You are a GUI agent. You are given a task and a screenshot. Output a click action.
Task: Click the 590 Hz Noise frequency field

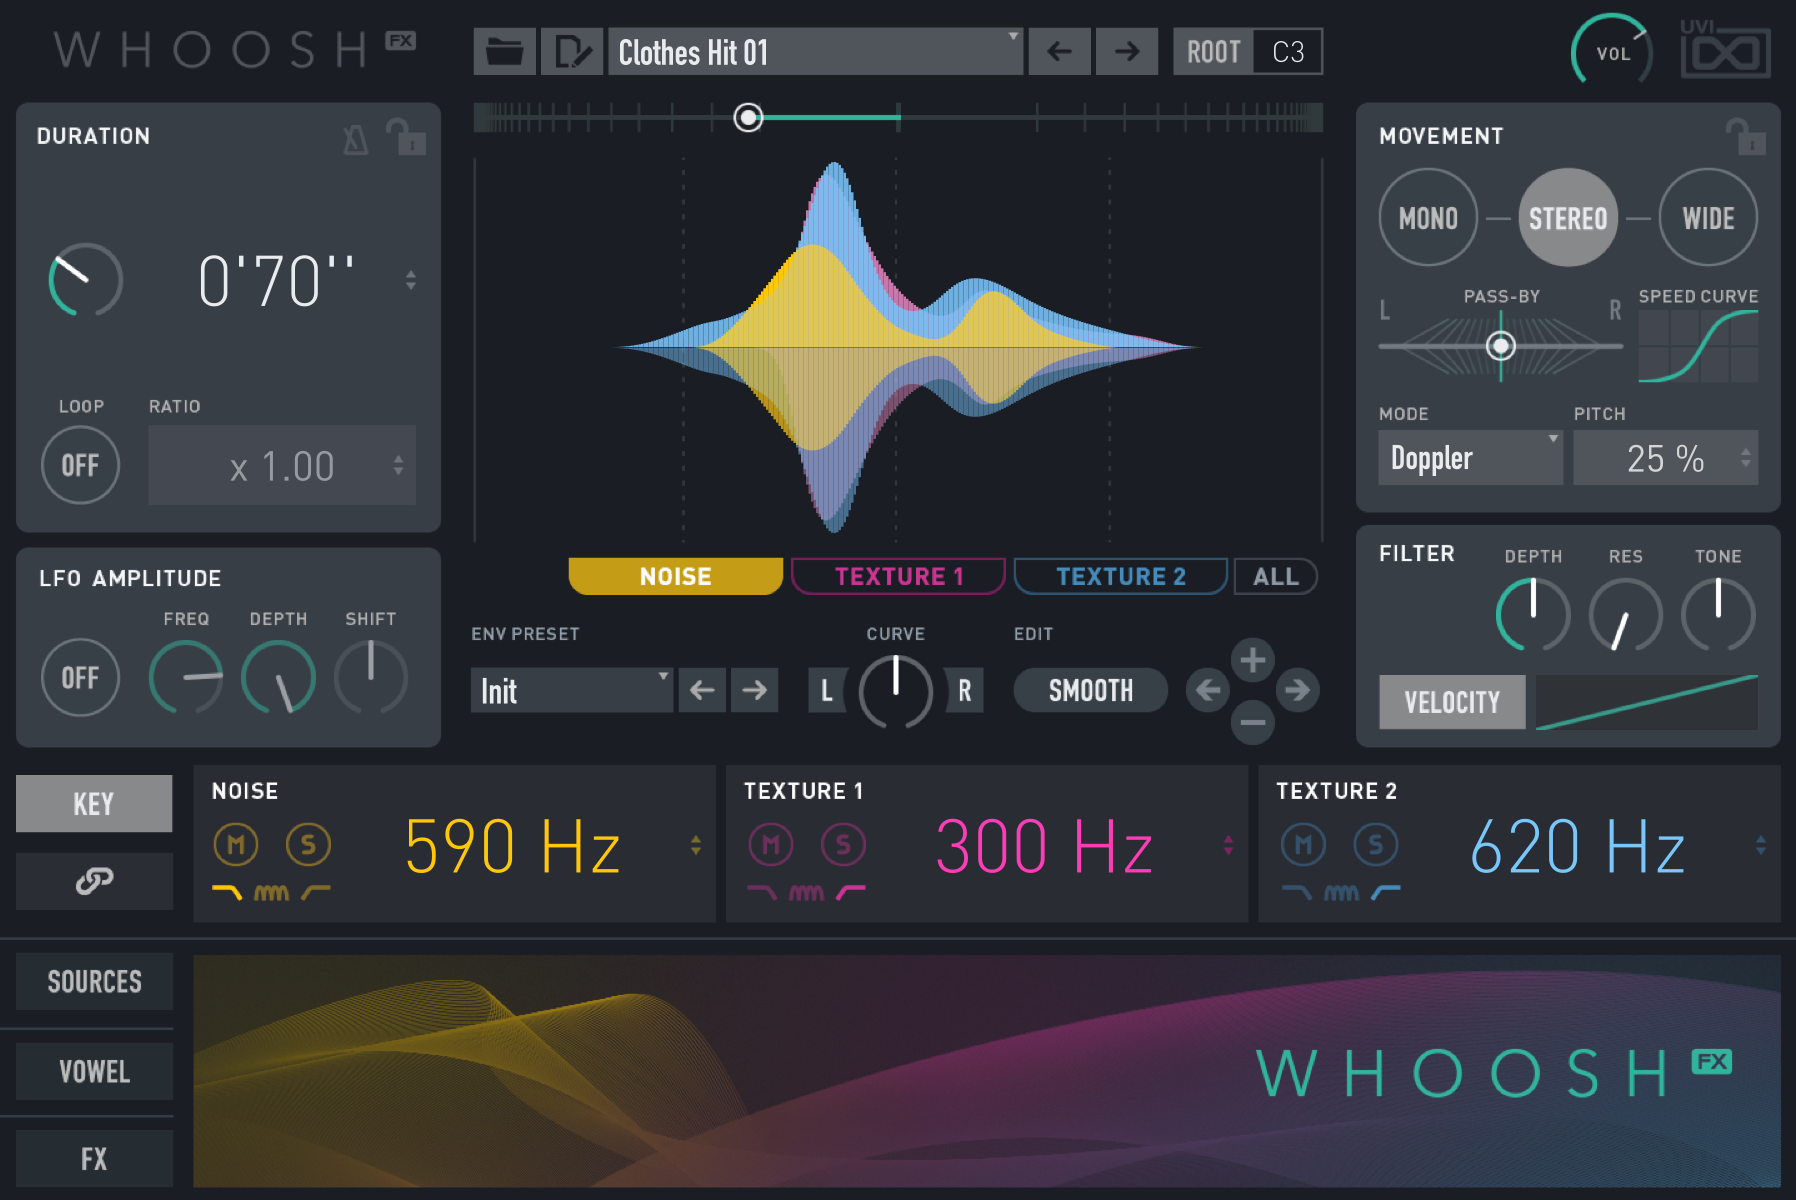point(513,845)
